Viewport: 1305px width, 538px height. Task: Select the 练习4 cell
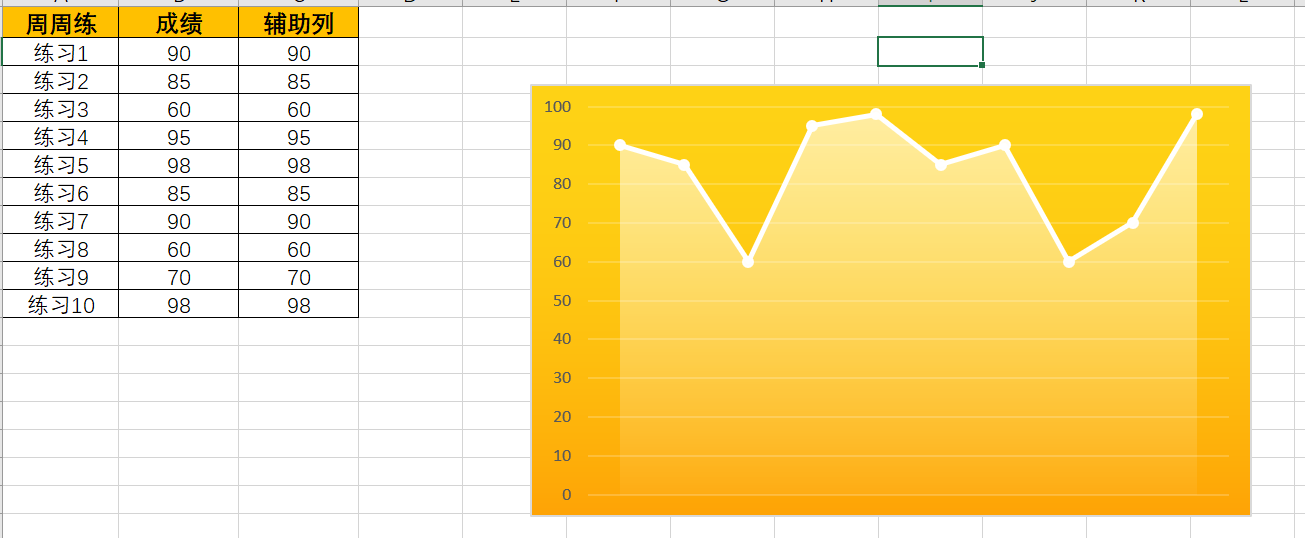[60, 136]
